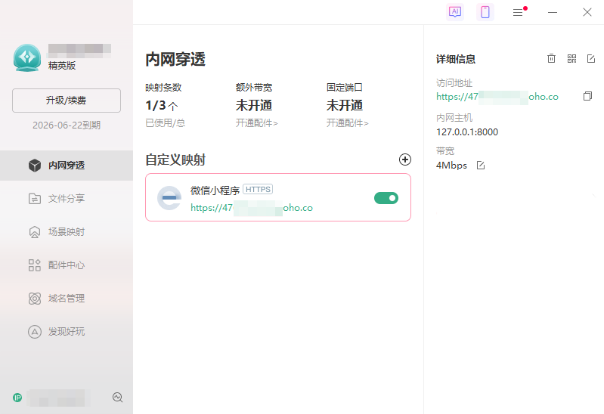Close the window
Screen dimensions: 604x414
click(x=587, y=12)
